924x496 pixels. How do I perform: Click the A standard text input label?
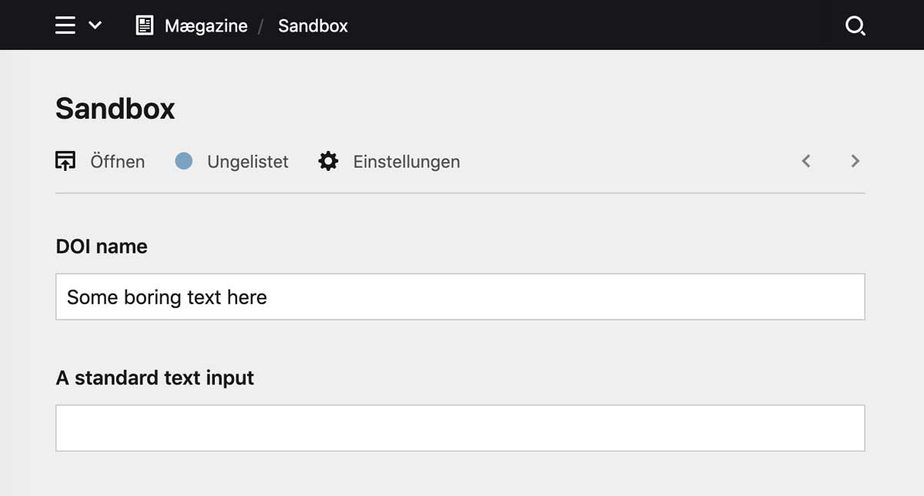click(155, 378)
